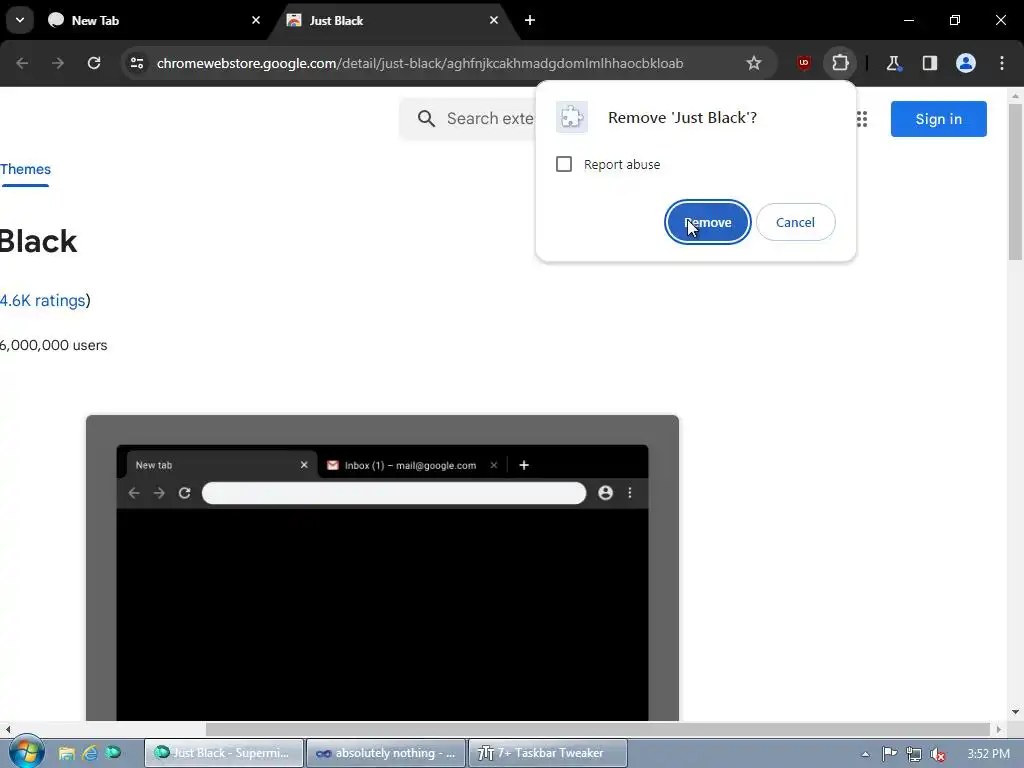Open the pinned Supermium taskbar icon

coord(113,753)
